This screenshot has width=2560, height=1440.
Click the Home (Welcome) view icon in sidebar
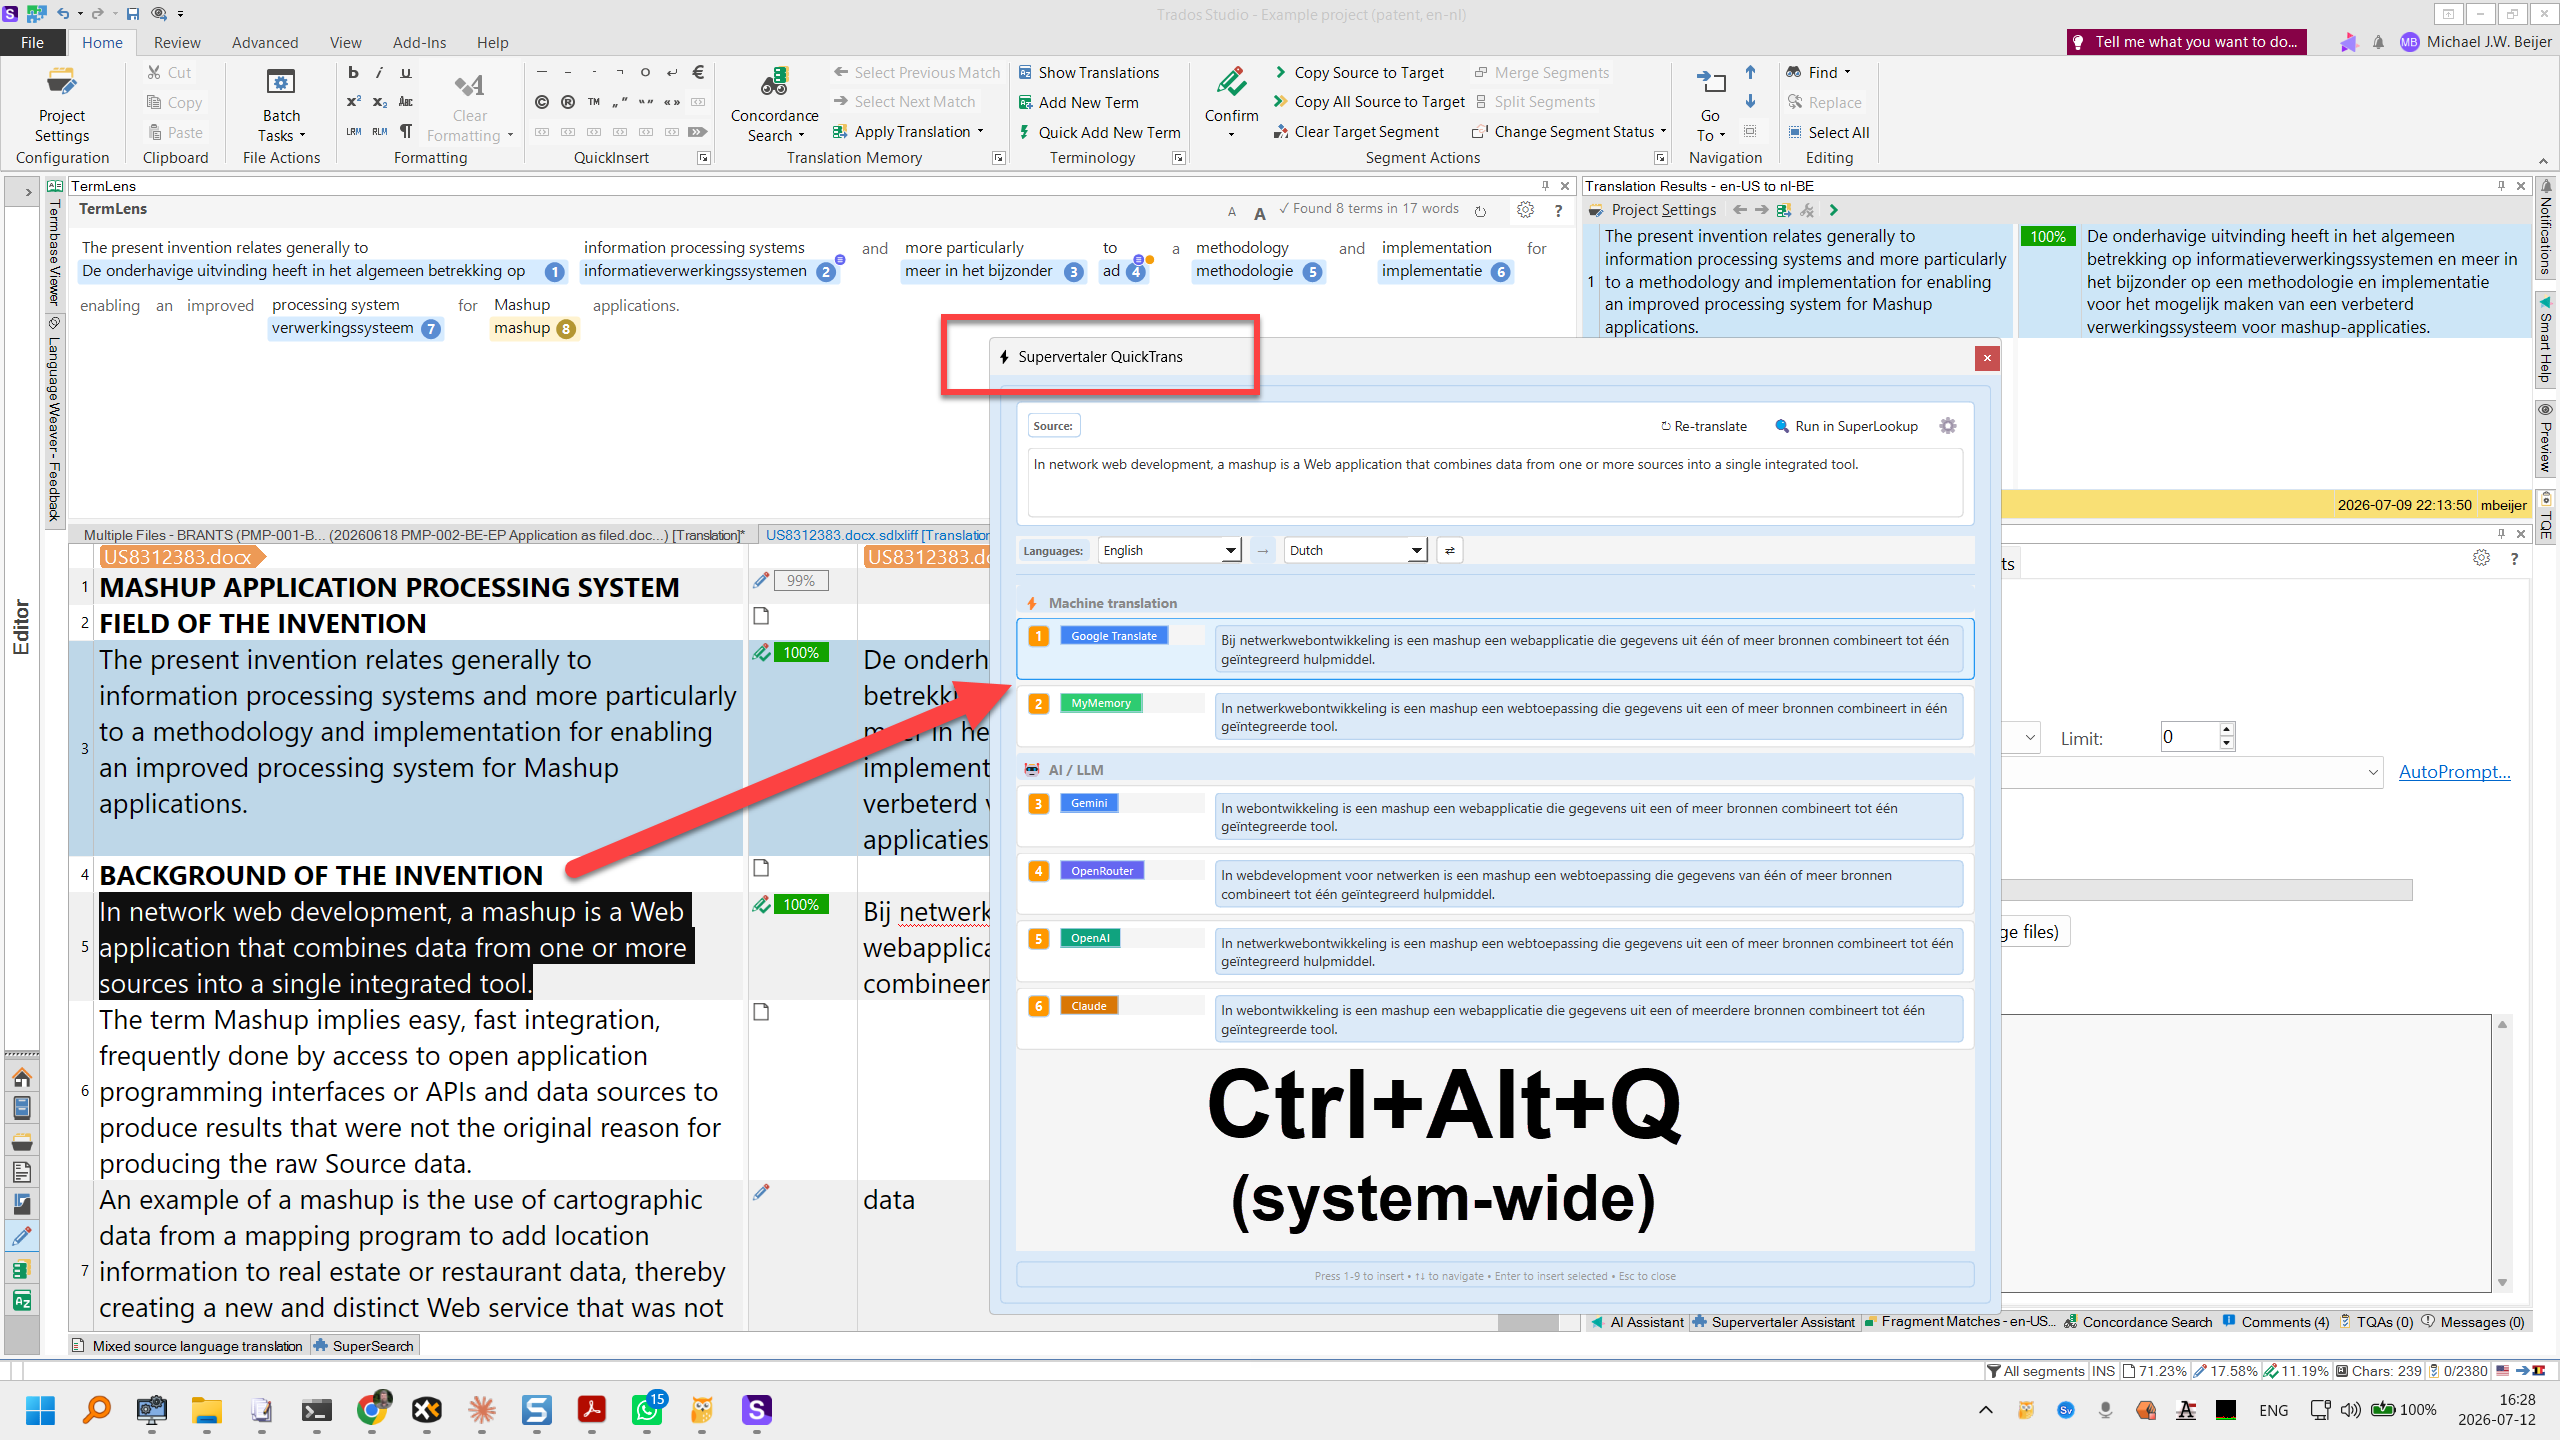pos(22,1077)
